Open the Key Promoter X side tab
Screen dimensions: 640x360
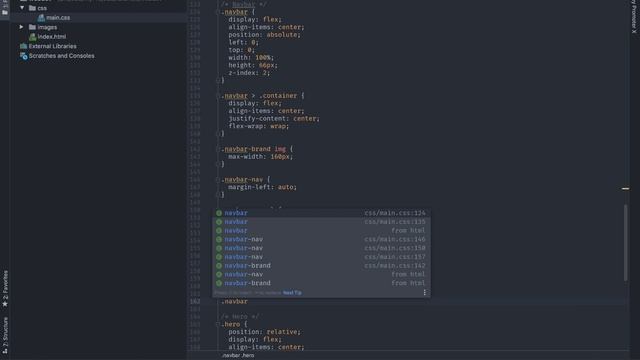(x=634, y=16)
